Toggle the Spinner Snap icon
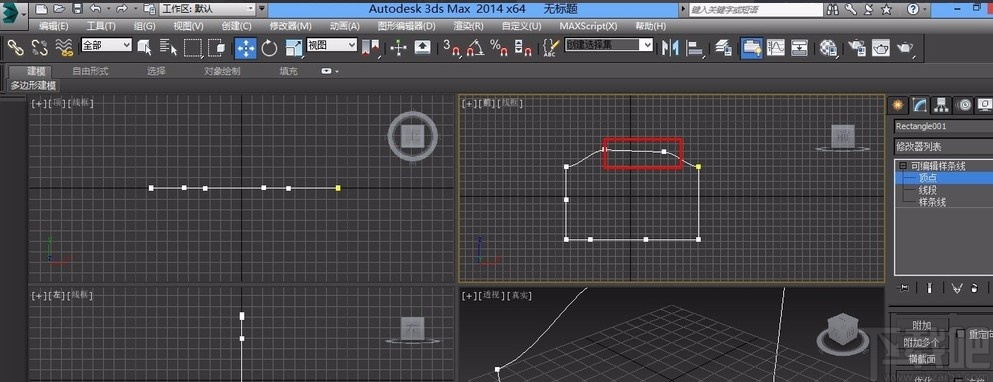 (522, 48)
